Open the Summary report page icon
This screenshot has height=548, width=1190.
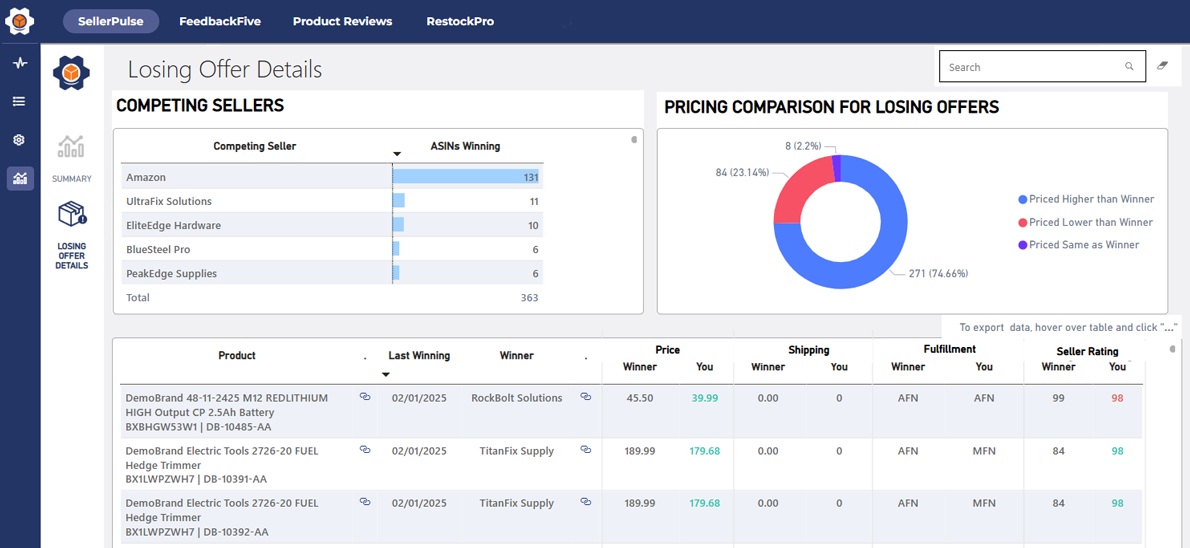tap(71, 148)
